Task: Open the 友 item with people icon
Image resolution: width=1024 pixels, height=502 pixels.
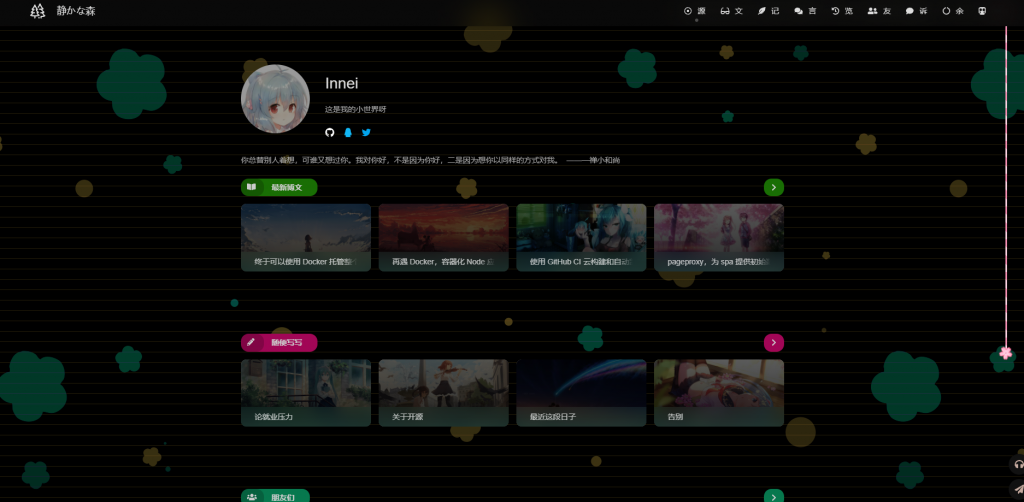Action: pyautogui.click(x=879, y=11)
